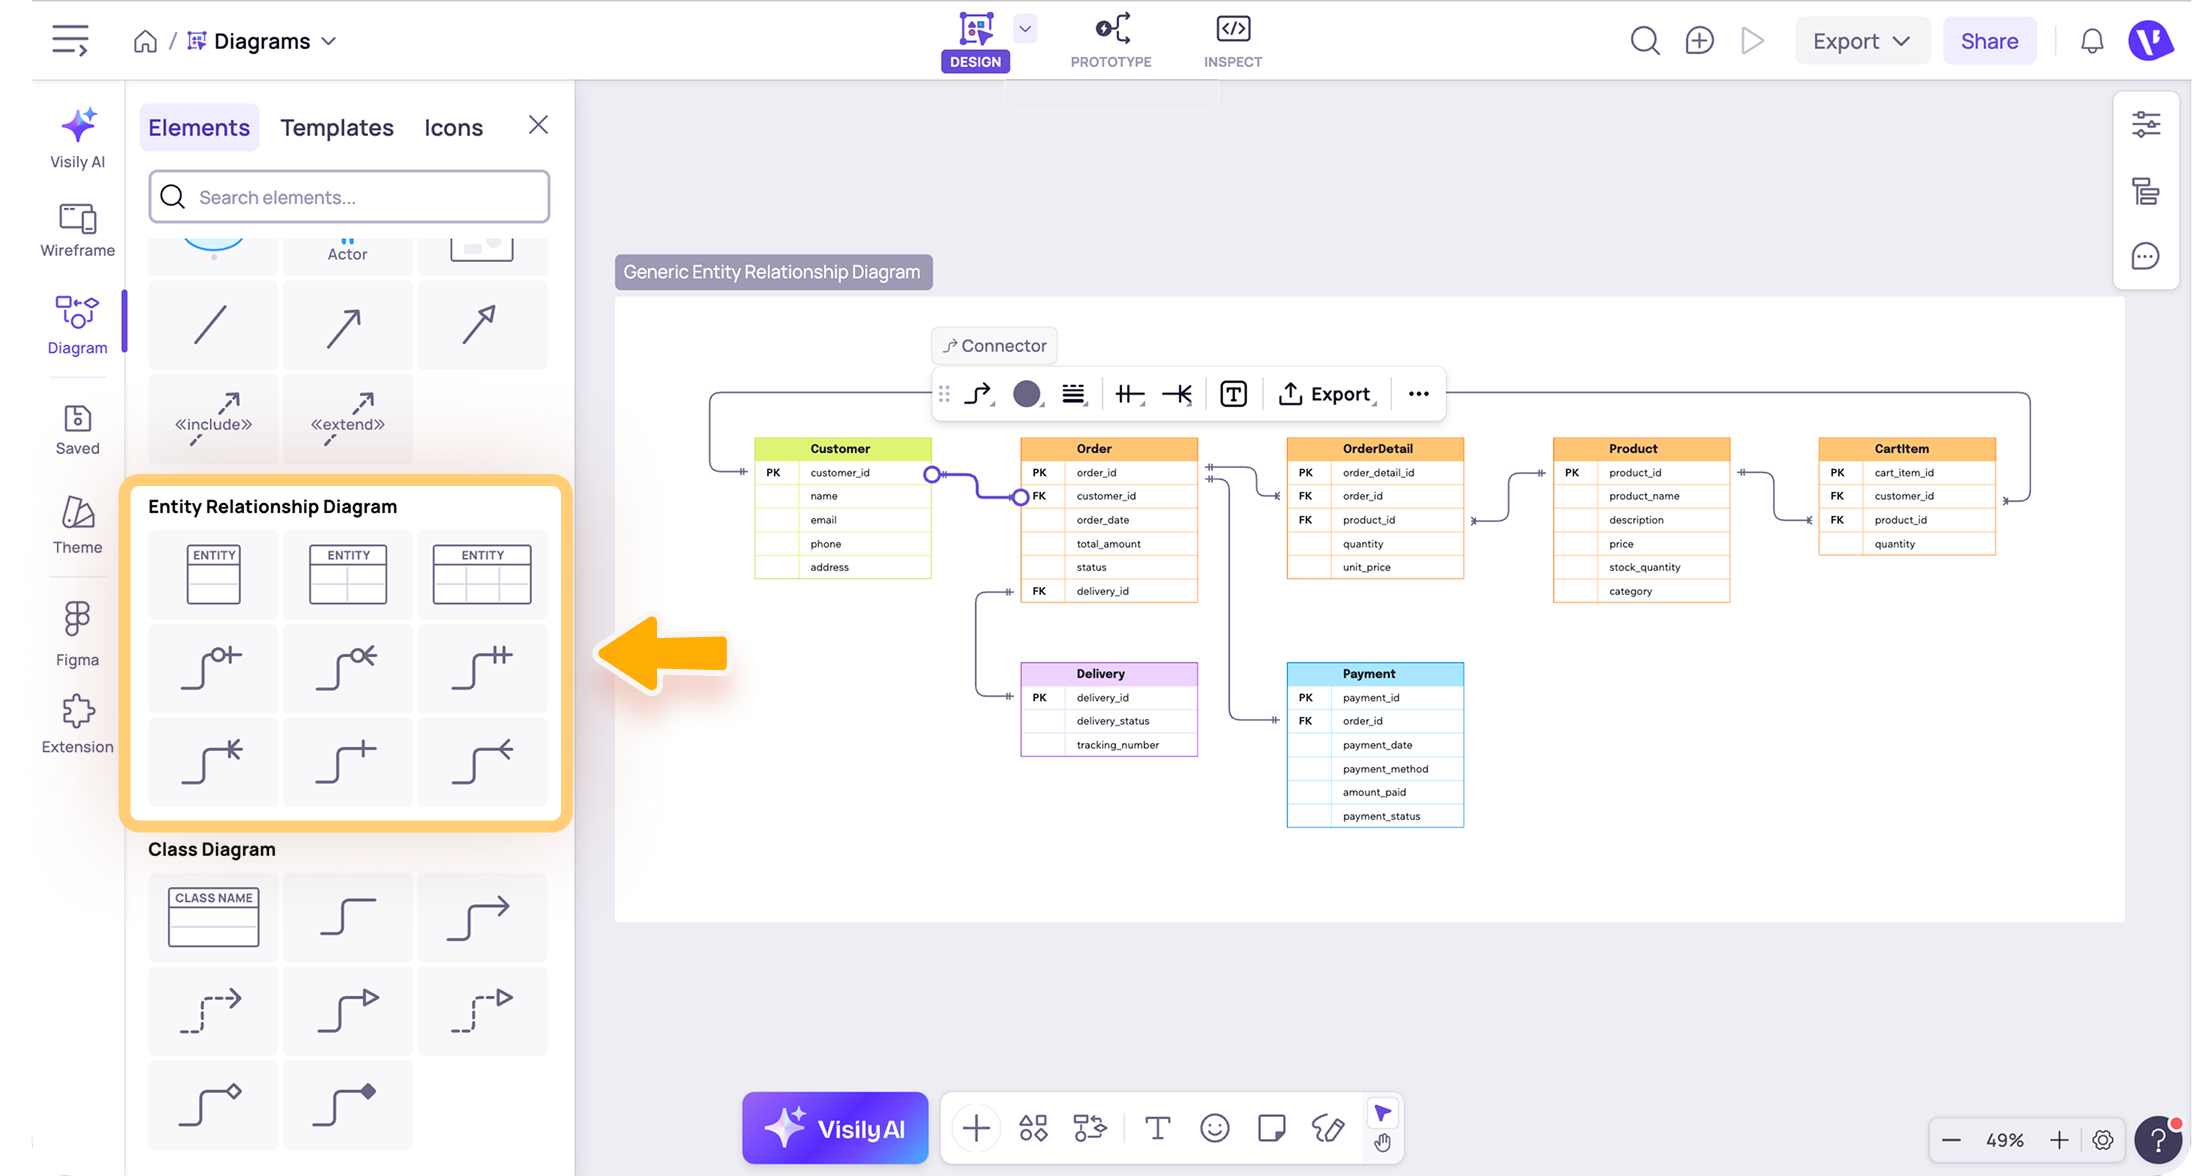Focus the Search elements field
The image size is (2192, 1176).
[349, 196]
